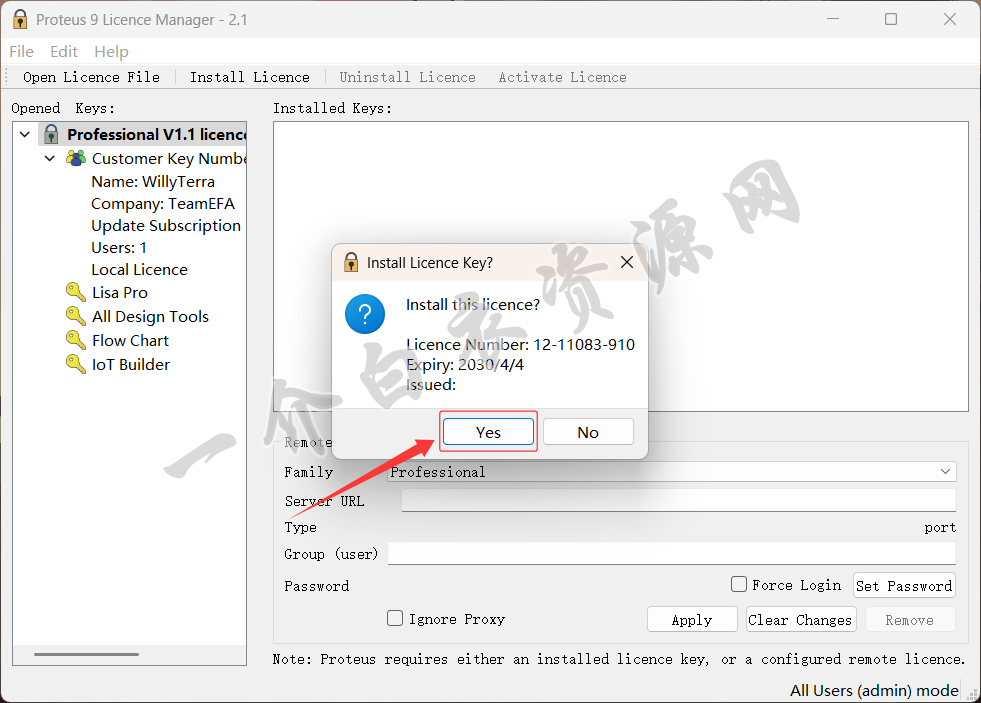The width and height of the screenshot is (981, 703).
Task: Click the Group (user) input field
Action: (x=671, y=554)
